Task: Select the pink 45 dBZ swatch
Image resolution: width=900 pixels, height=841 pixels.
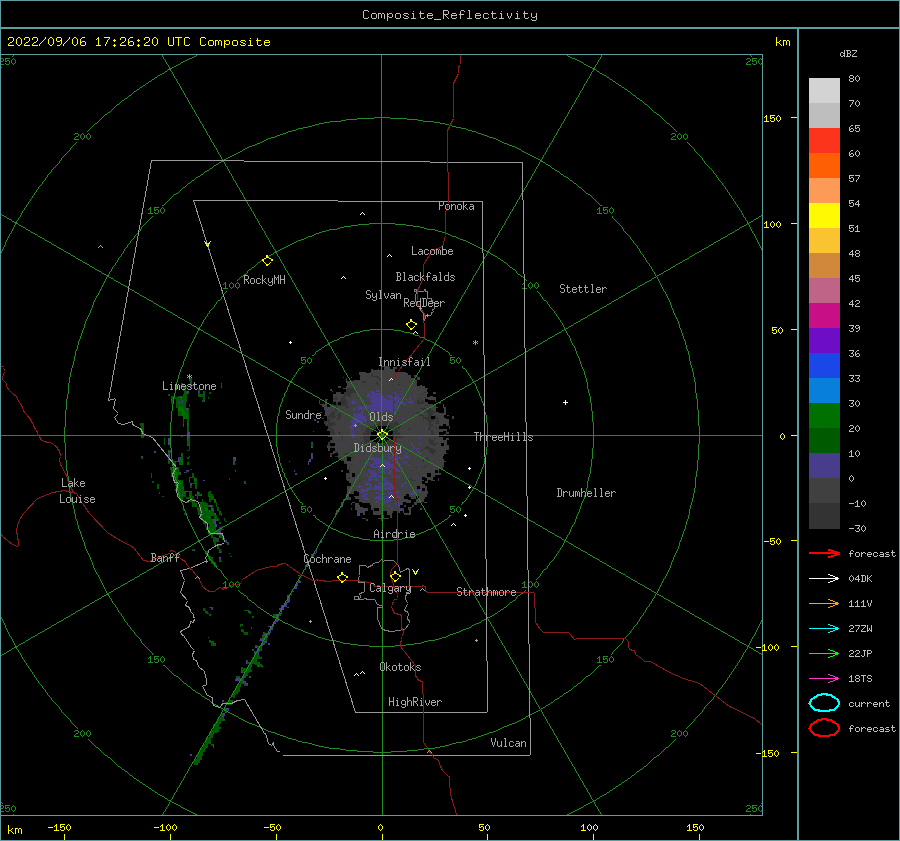Action: tap(824, 290)
